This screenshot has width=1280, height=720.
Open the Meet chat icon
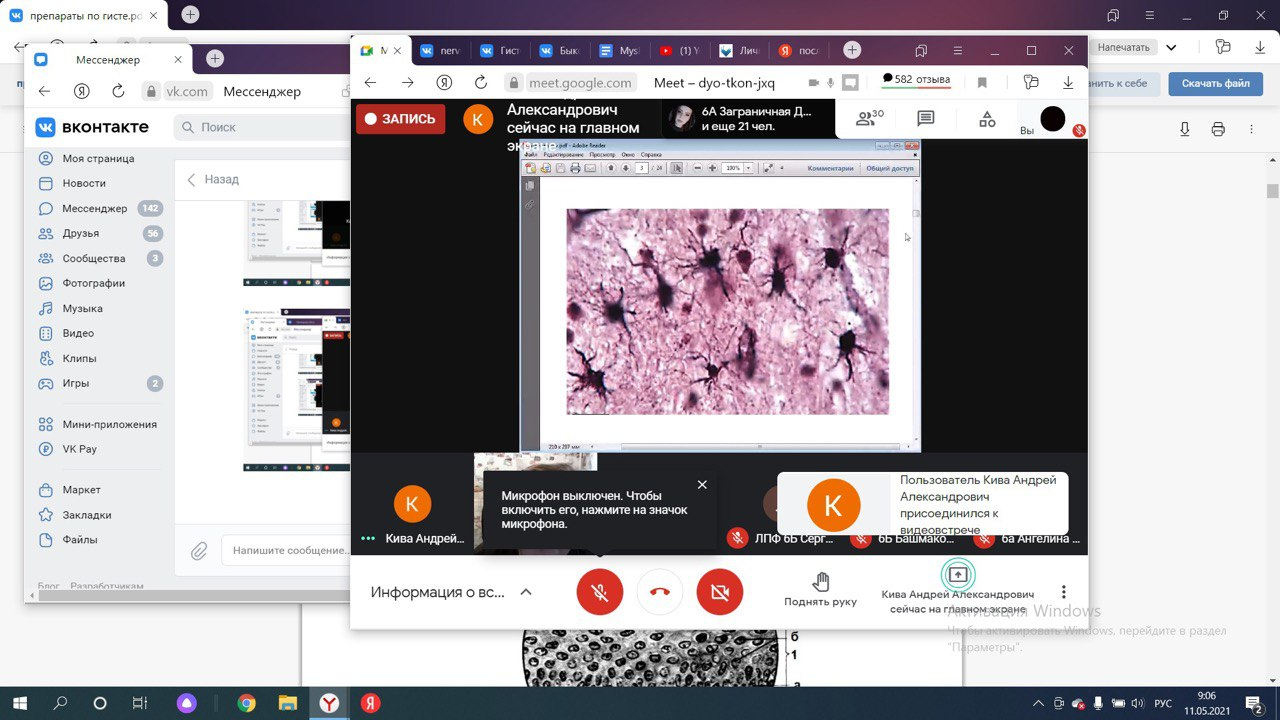[x=926, y=119]
